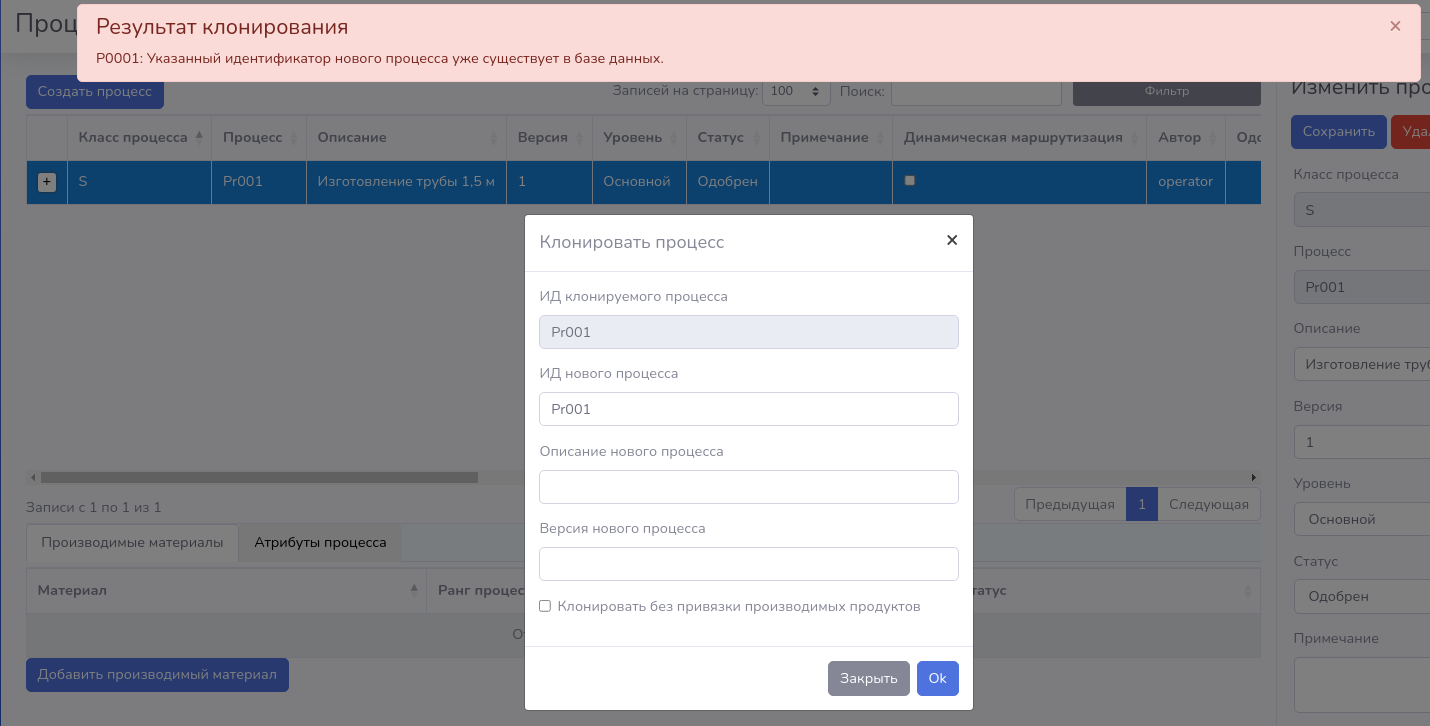This screenshot has width=1430, height=726.
Task: Select Производимые материалы tab
Action: [132, 542]
